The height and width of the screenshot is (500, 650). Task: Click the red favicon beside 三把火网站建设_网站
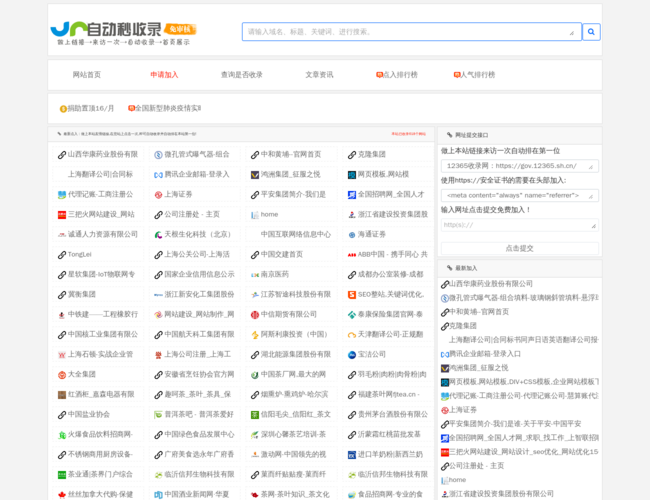(61, 215)
